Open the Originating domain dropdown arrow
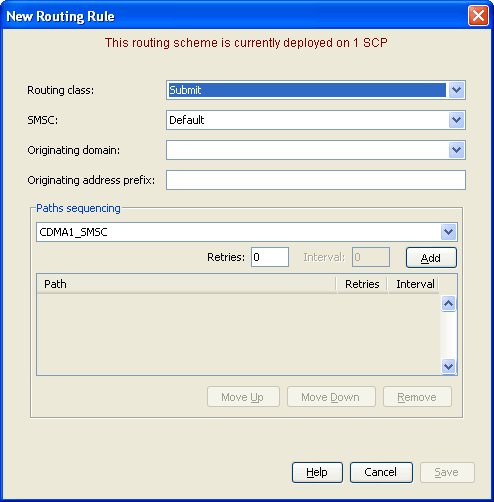494x502 pixels. pyautogui.click(x=456, y=150)
